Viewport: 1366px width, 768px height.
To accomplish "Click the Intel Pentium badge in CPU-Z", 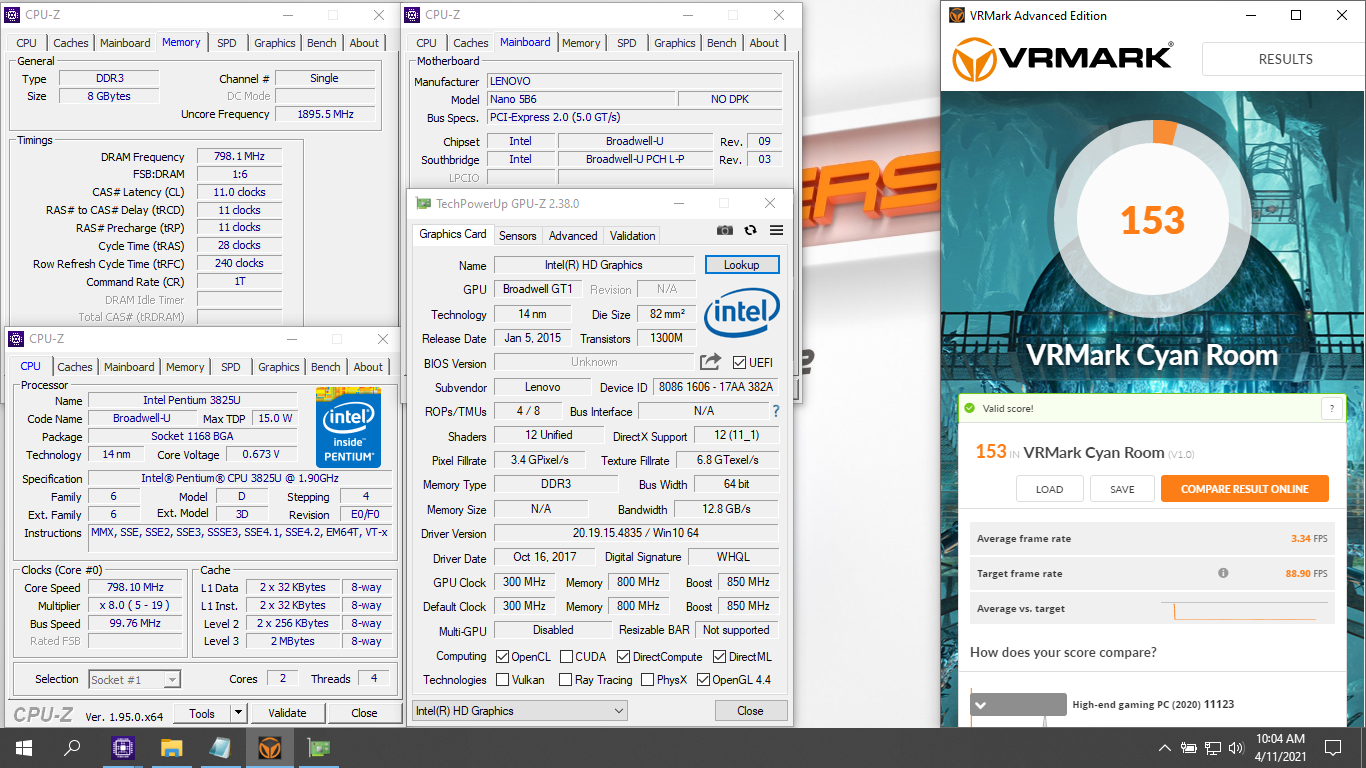I will pyautogui.click(x=348, y=427).
